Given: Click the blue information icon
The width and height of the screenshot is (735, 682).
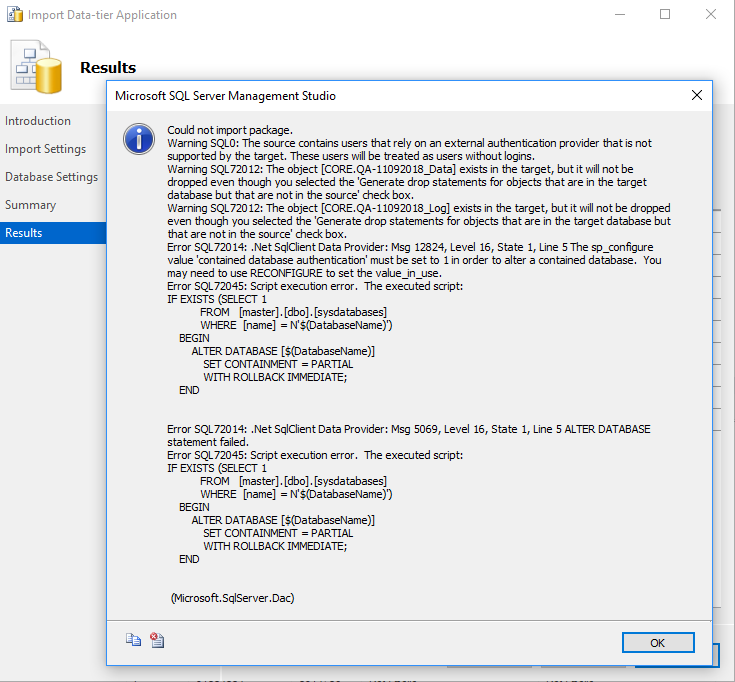Looking at the screenshot, I should coord(139,139).
